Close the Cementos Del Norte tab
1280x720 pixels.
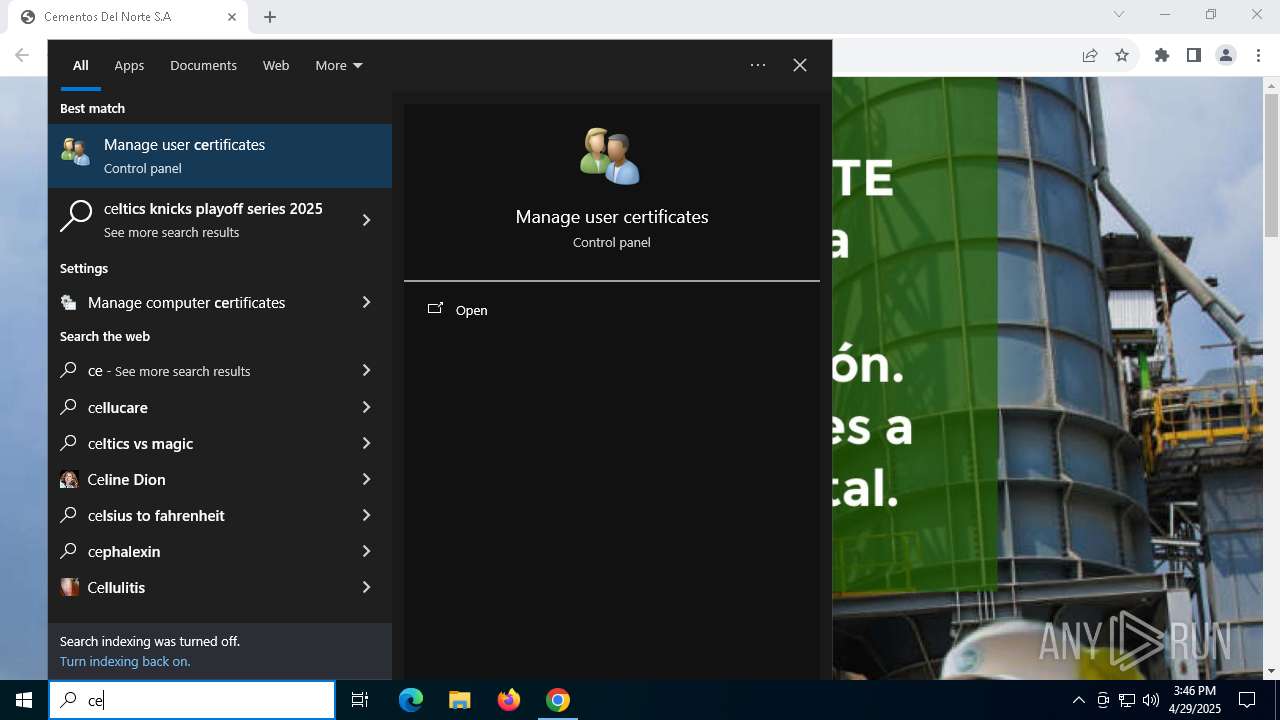[232, 17]
